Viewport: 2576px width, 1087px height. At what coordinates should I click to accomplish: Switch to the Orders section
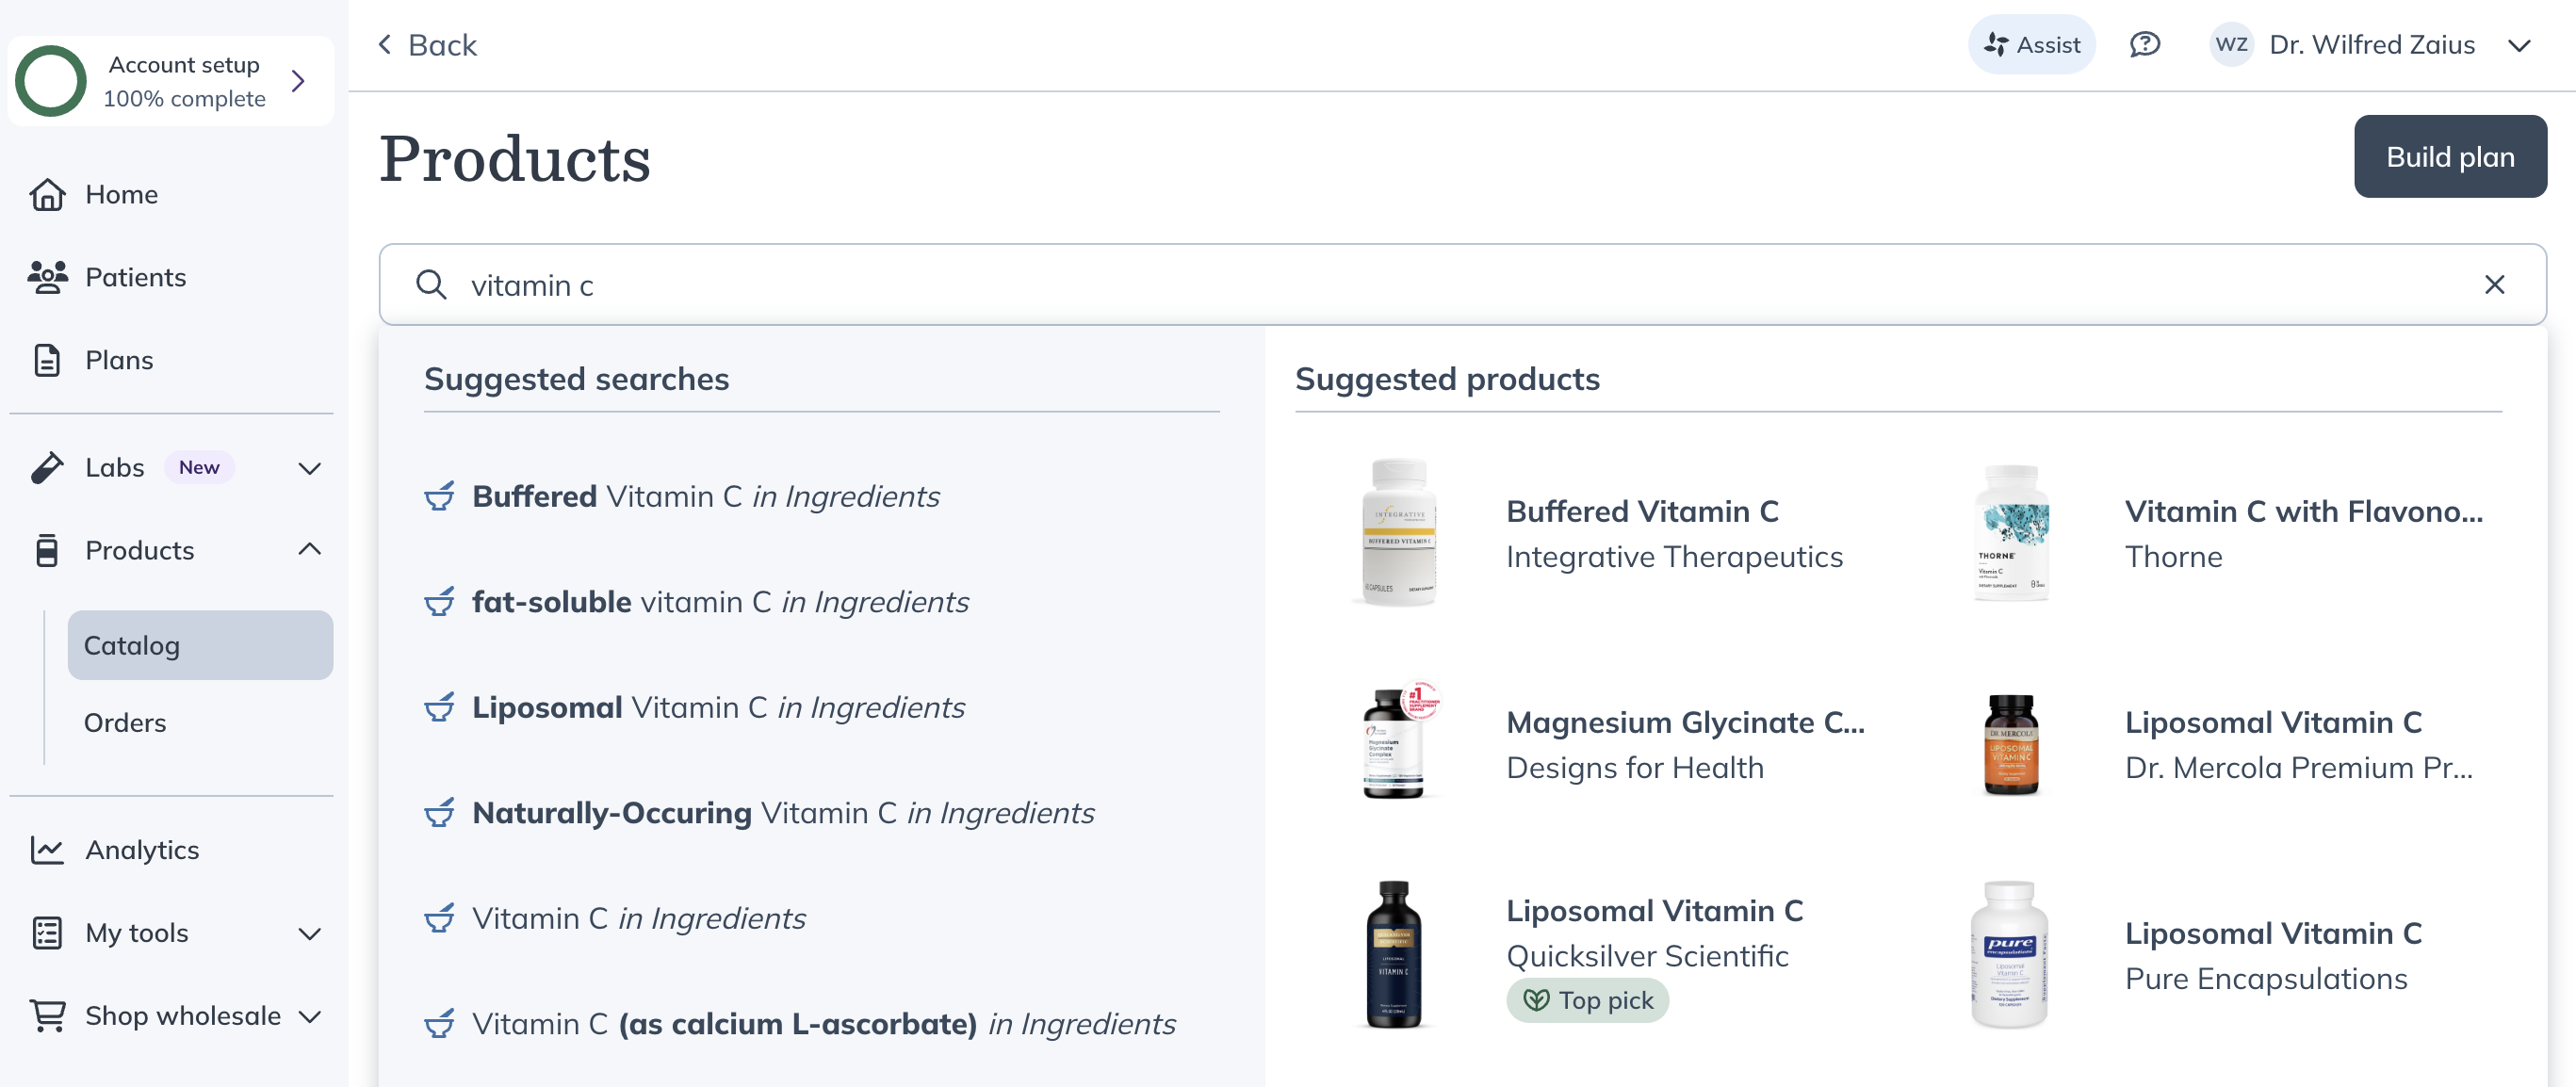125,722
